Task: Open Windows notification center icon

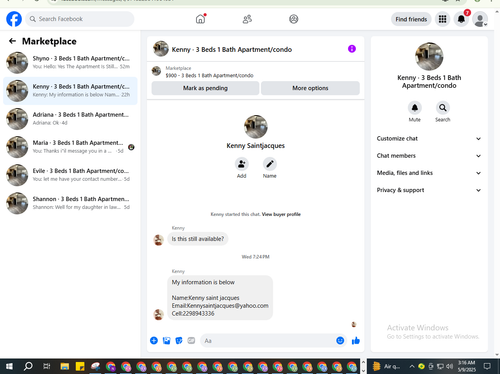Action: coord(487,366)
